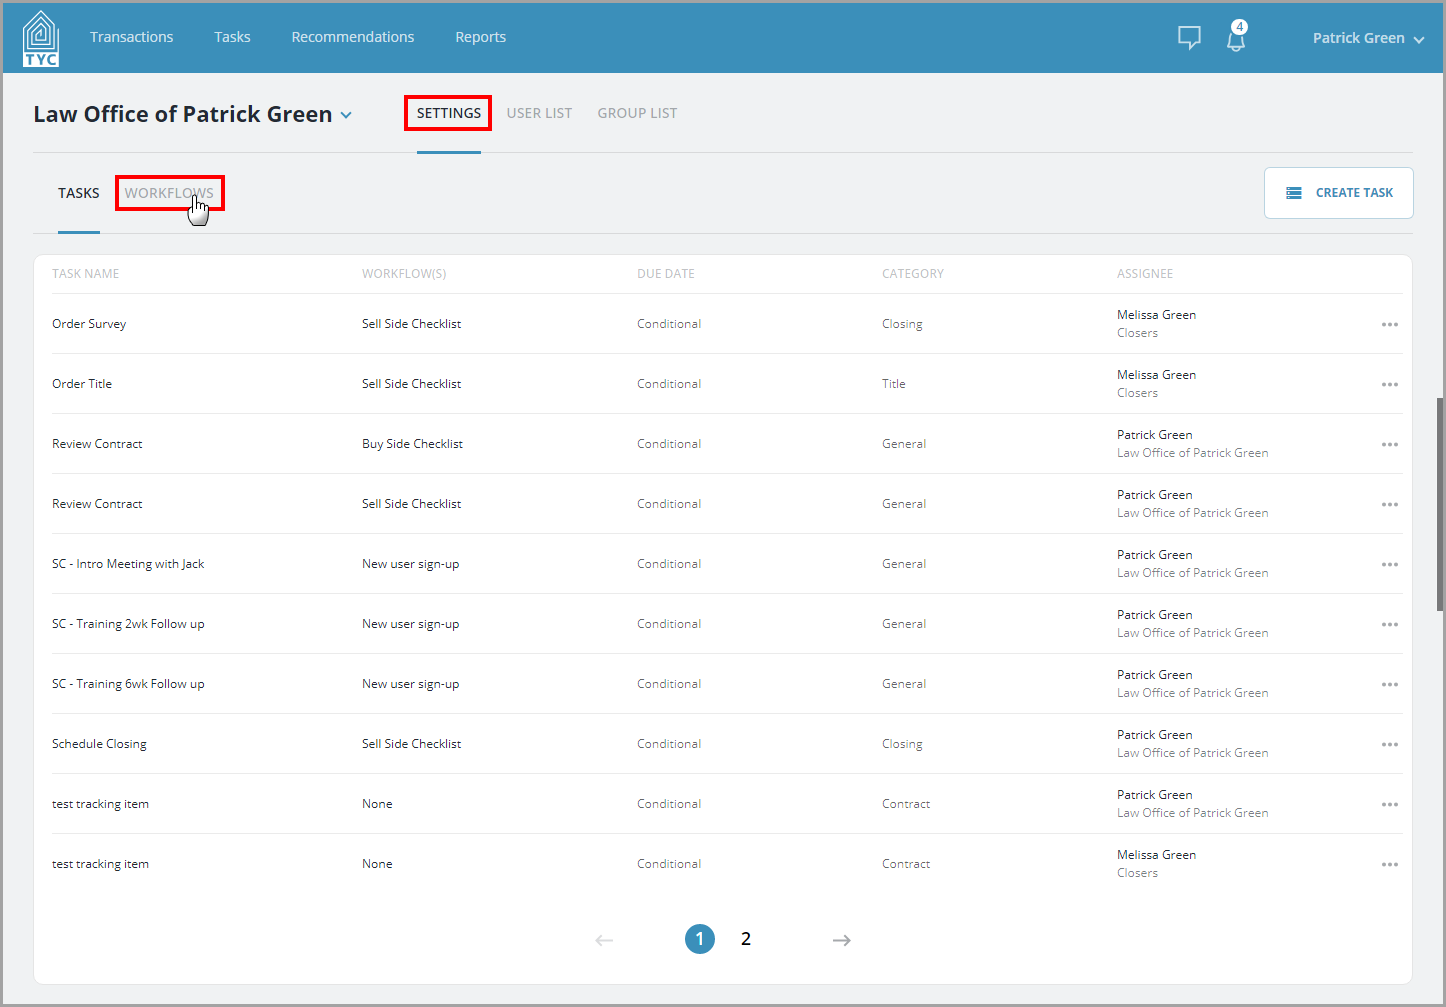Switch to the User List tab
This screenshot has height=1007, width=1446.
coord(539,113)
